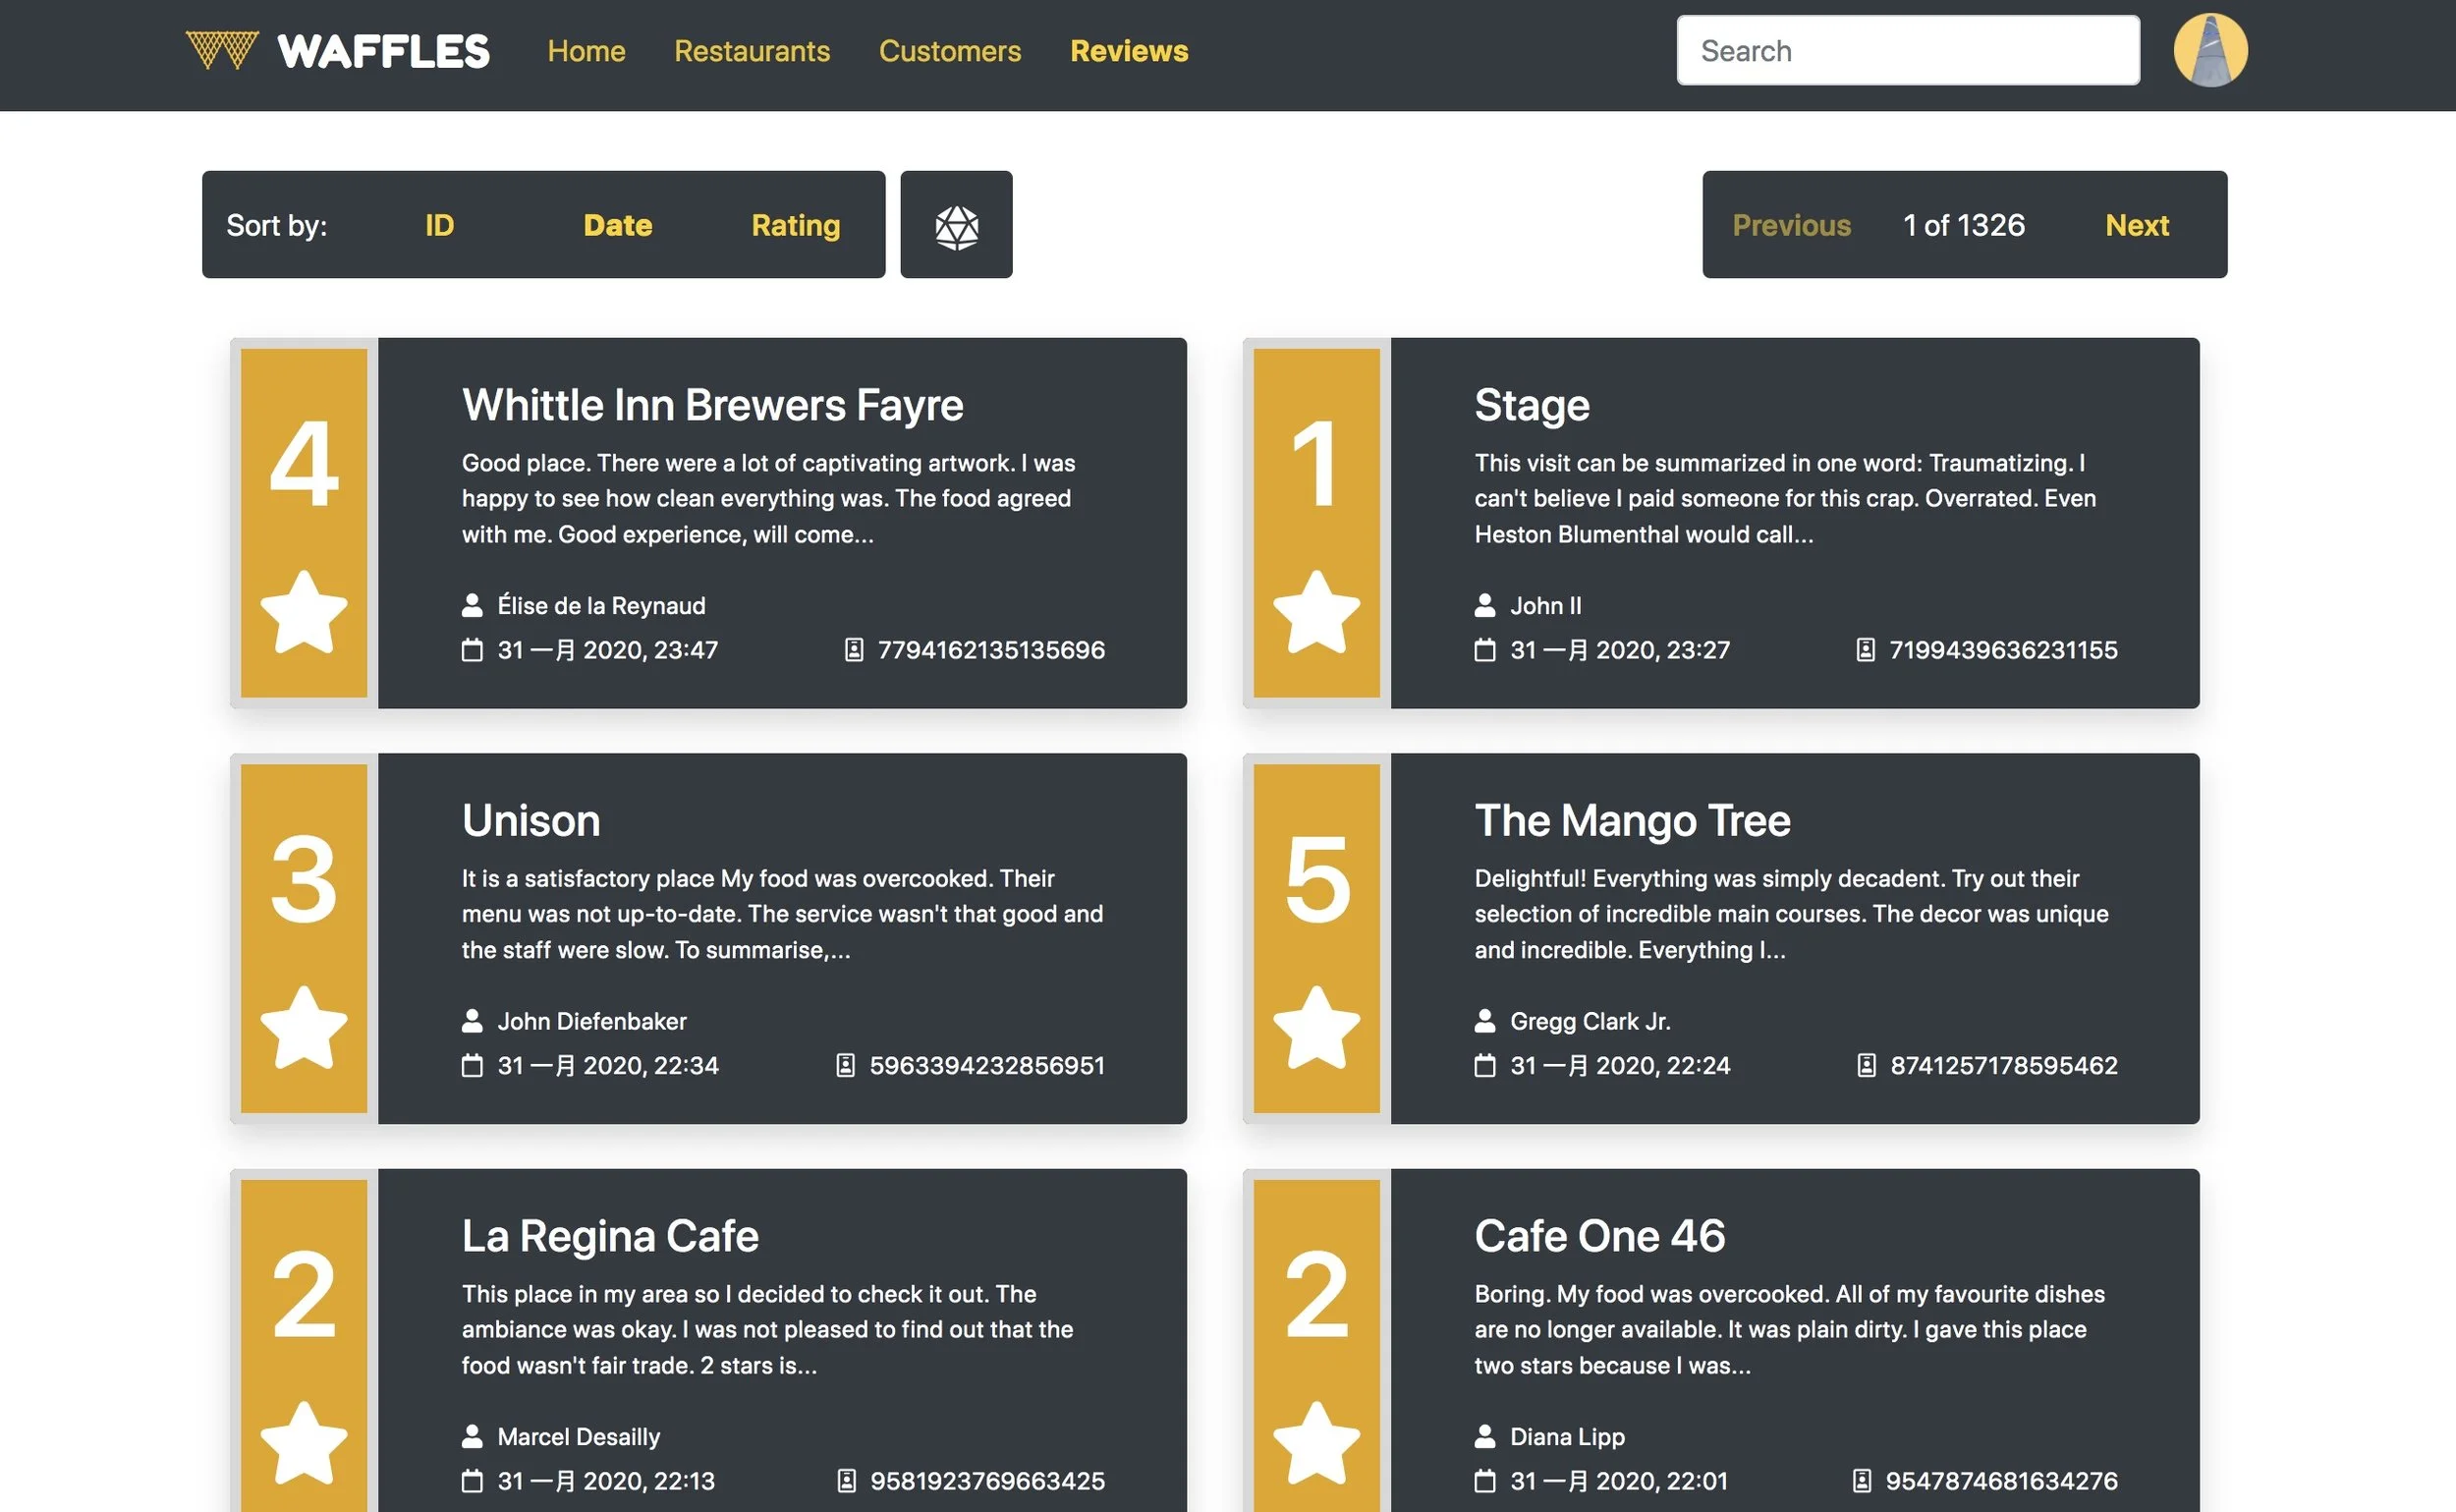Open Whittle Inn Brewers Fayre review title
This screenshot has width=2456, height=1512.
pos(712,405)
